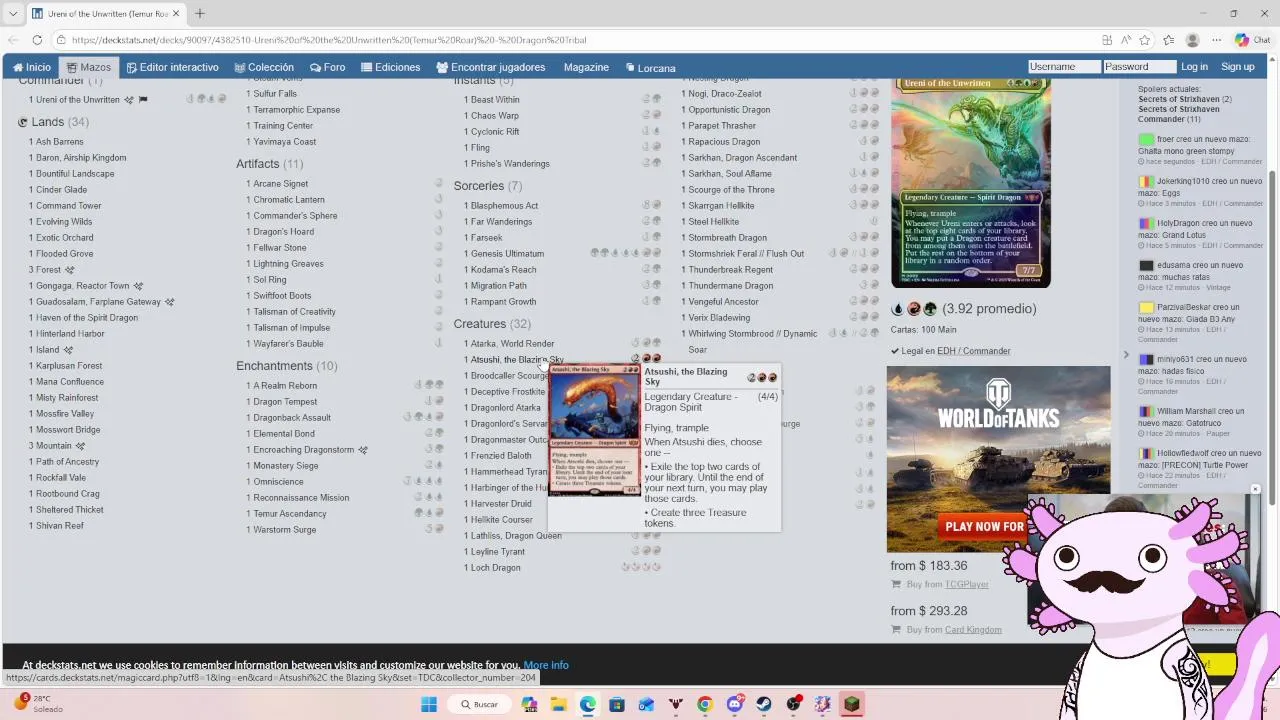Open the browser Favorites list icon

point(1168,40)
